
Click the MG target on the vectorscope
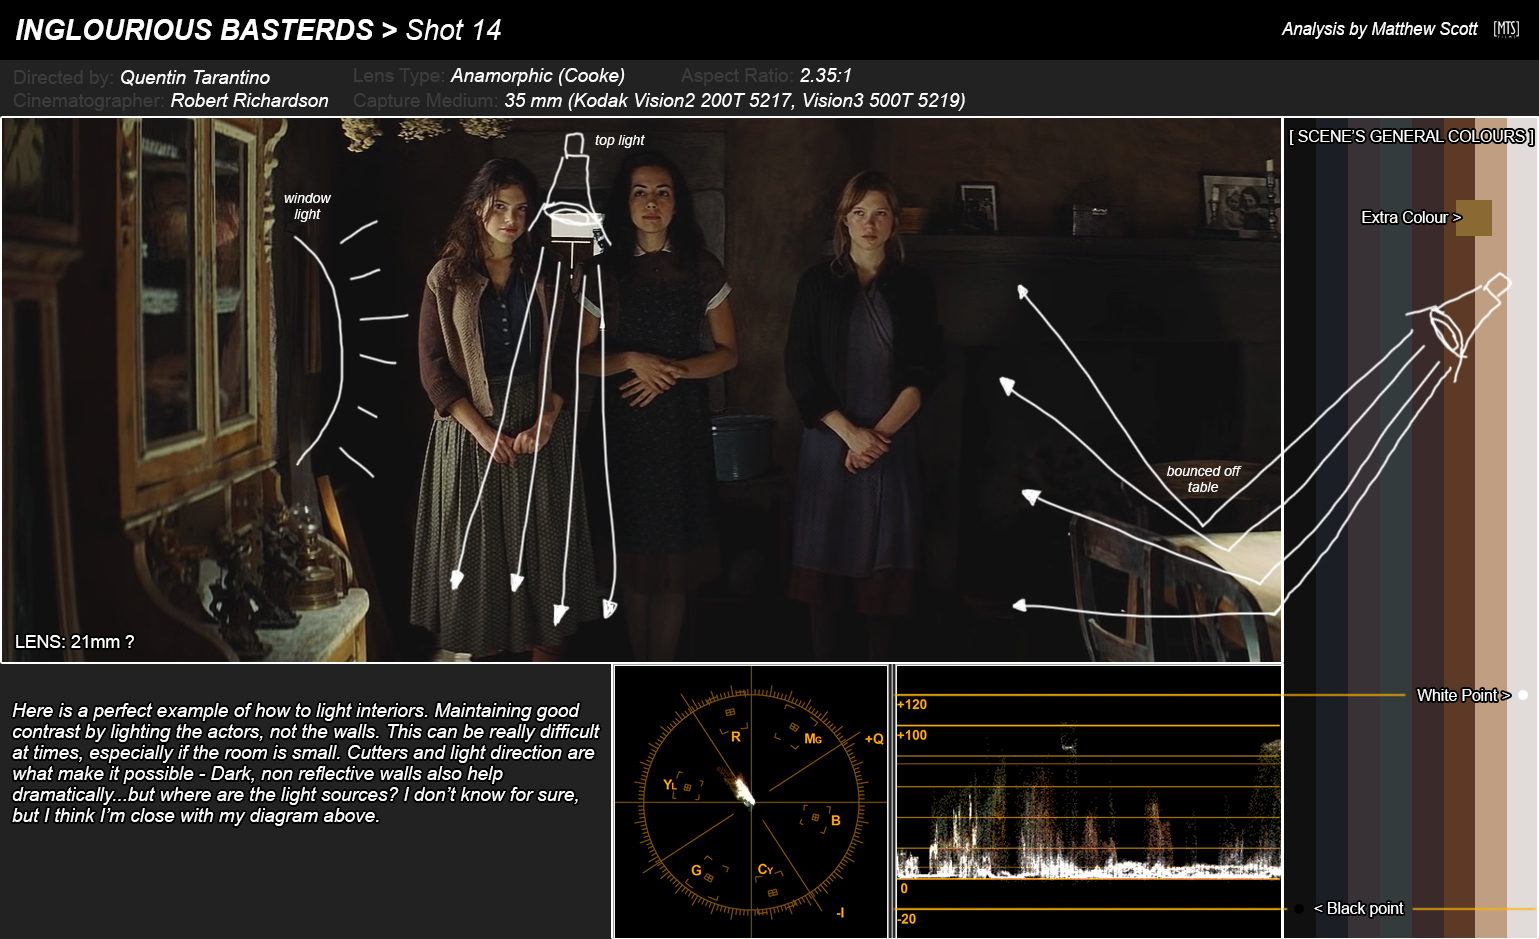(x=794, y=727)
